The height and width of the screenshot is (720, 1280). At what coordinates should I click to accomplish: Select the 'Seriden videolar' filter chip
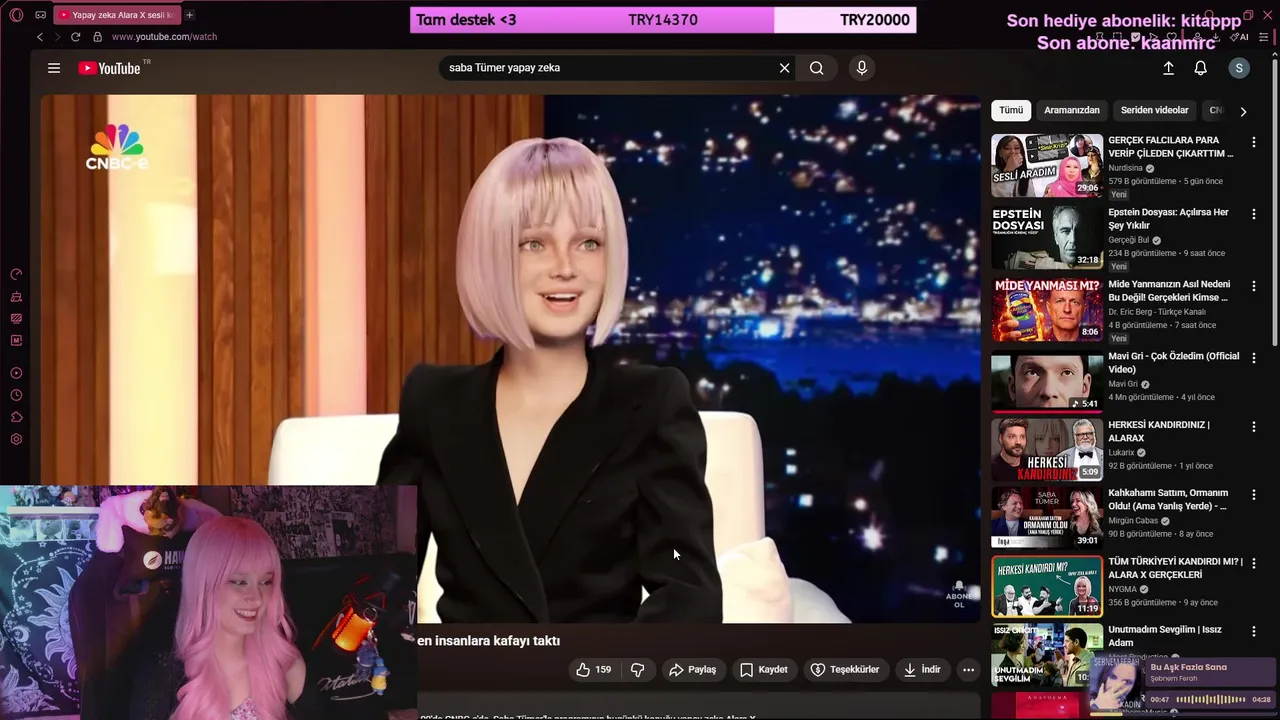[x=1155, y=110]
